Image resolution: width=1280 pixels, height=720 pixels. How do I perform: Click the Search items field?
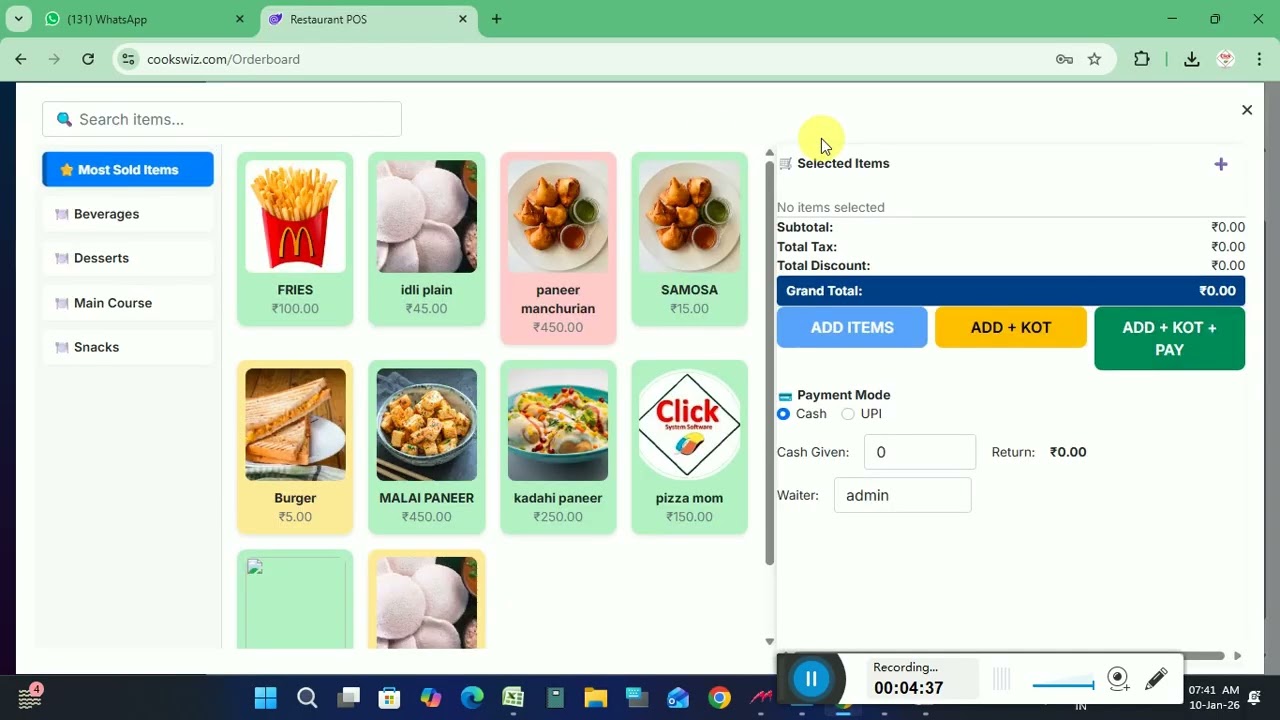[222, 119]
